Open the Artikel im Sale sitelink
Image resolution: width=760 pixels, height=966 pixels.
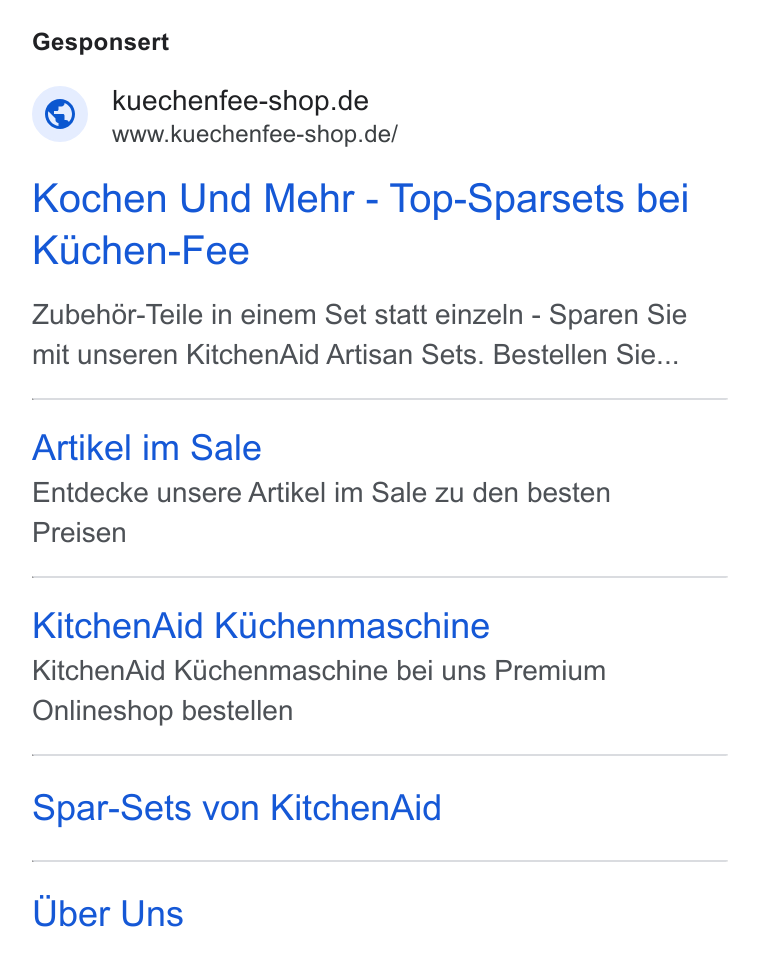click(147, 447)
